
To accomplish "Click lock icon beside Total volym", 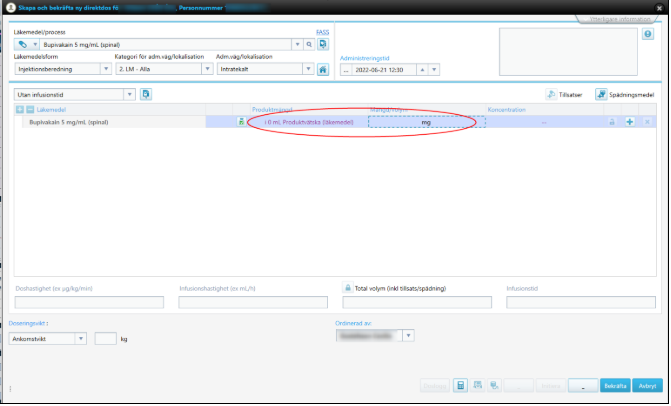I will 348,287.
